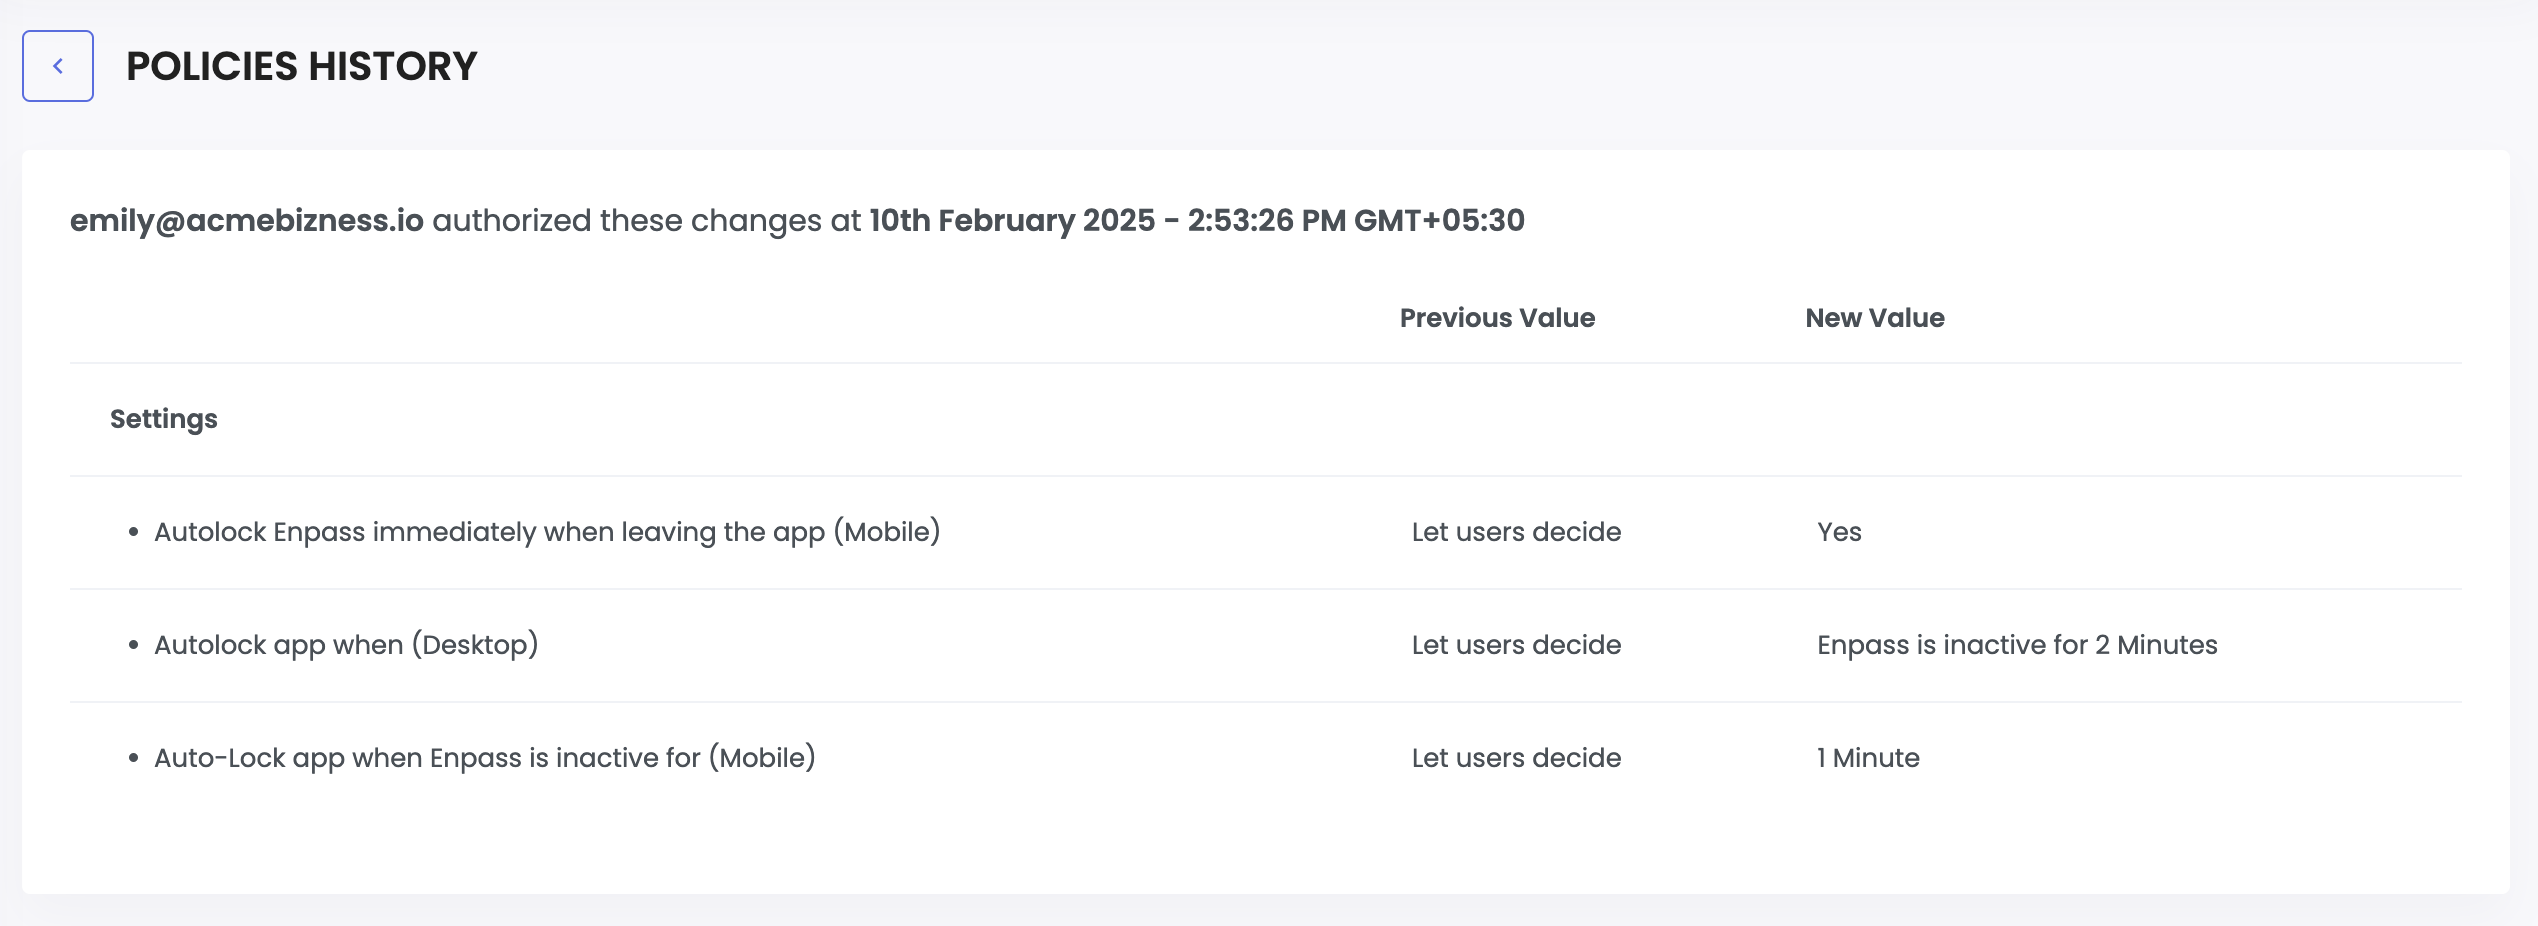Click the Yes new value
The image size is (2538, 926).
coord(1839,532)
